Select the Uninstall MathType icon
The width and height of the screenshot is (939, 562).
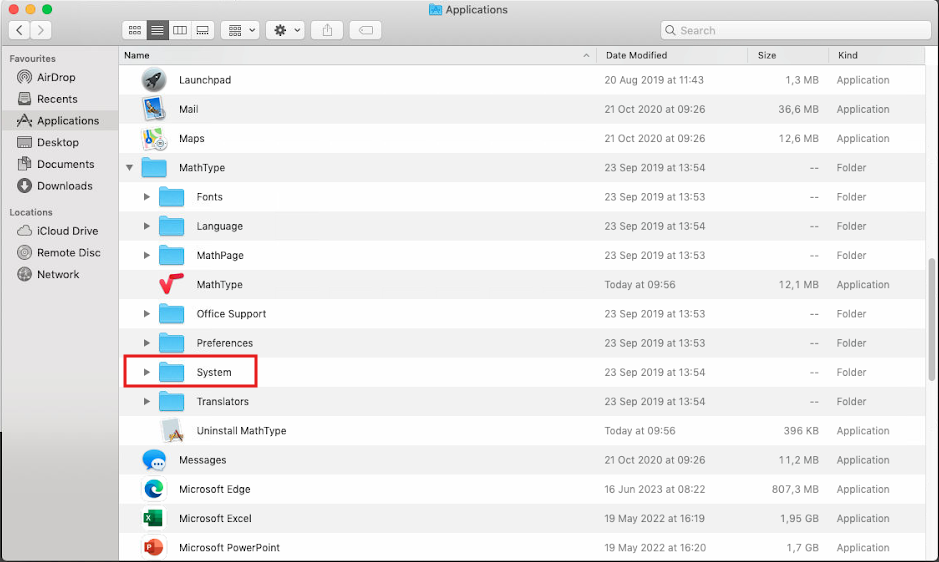[x=172, y=430]
